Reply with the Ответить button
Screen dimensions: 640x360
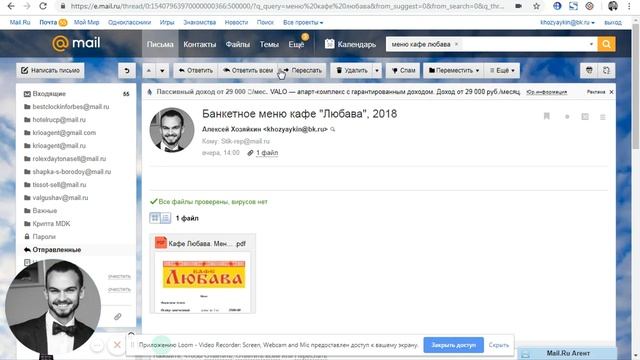pos(196,71)
